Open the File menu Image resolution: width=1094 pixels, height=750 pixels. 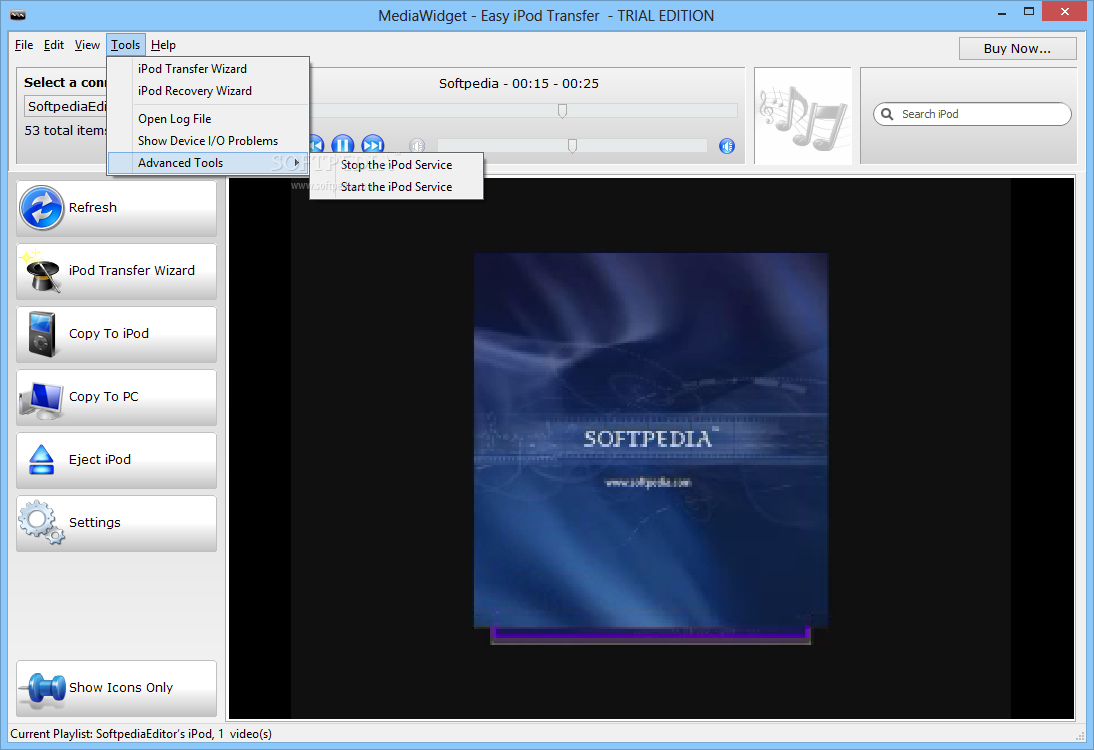(24, 45)
